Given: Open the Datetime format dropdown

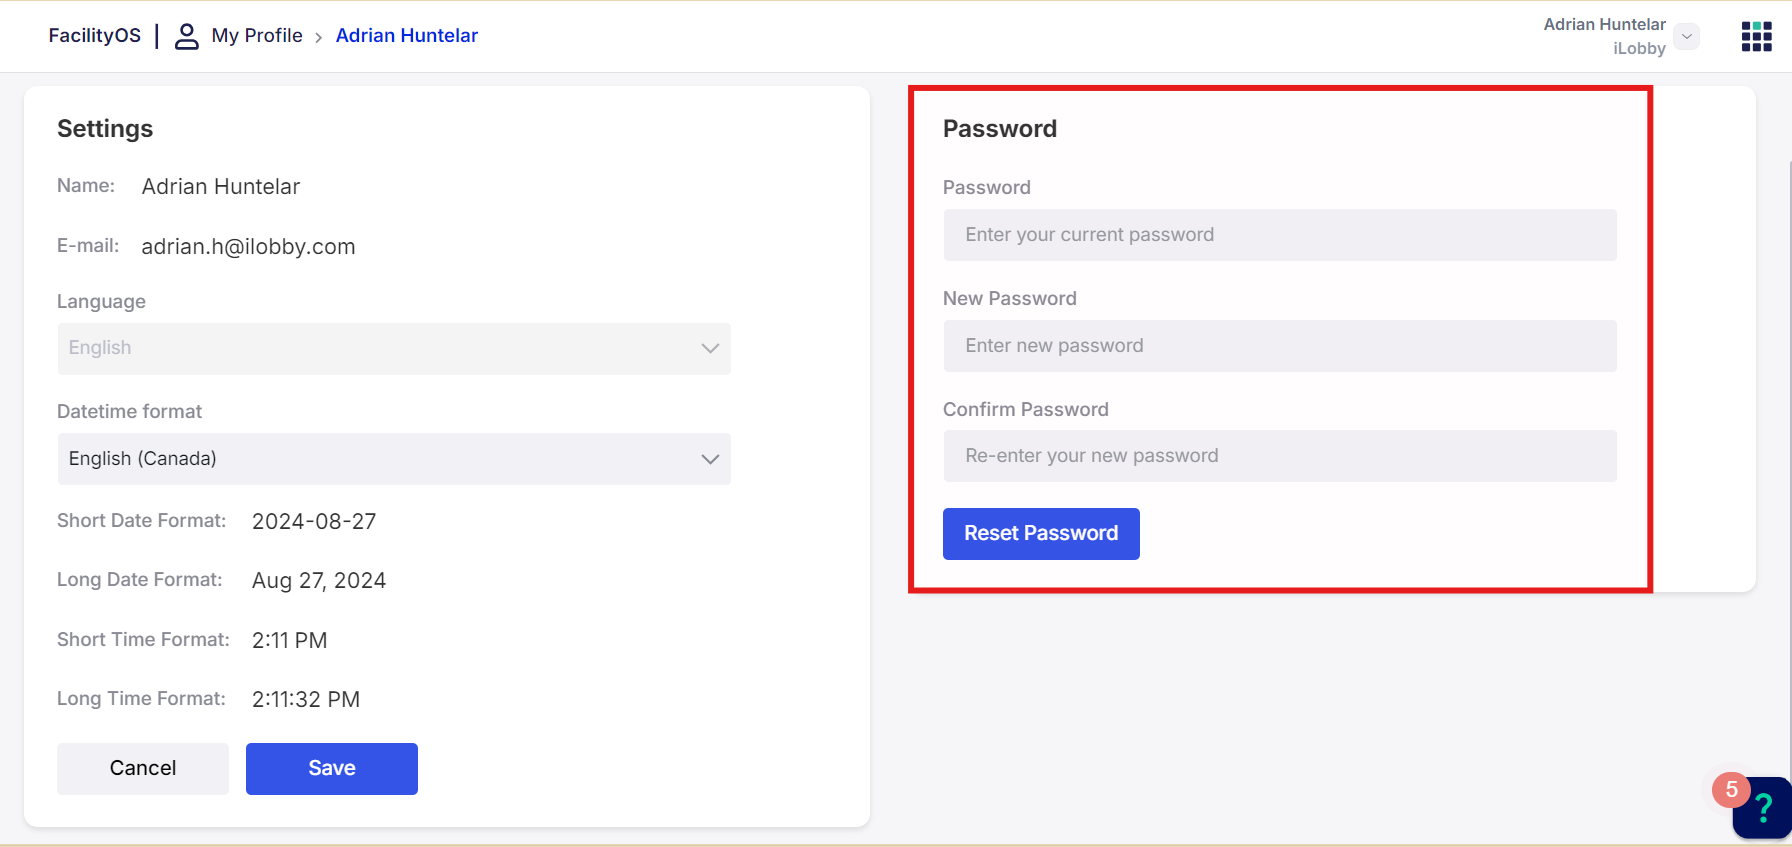Looking at the screenshot, I should coord(394,459).
